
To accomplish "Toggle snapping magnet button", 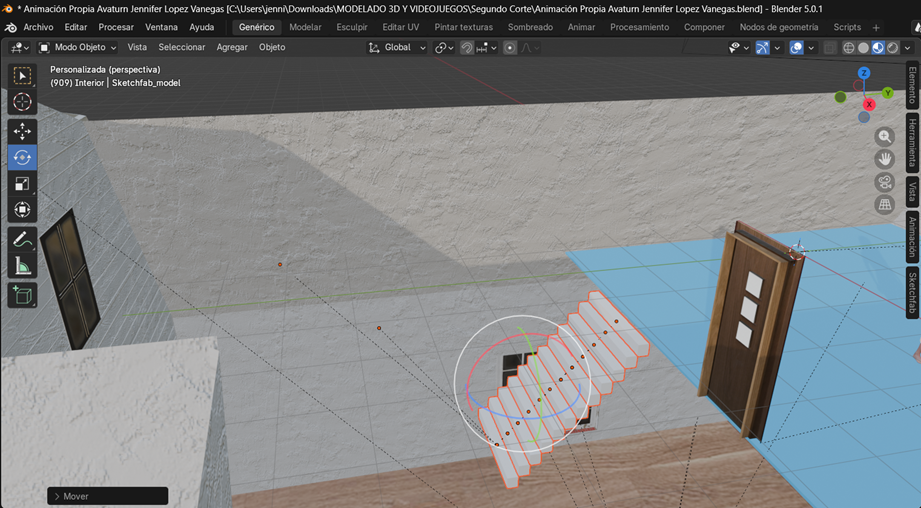I will coord(467,47).
